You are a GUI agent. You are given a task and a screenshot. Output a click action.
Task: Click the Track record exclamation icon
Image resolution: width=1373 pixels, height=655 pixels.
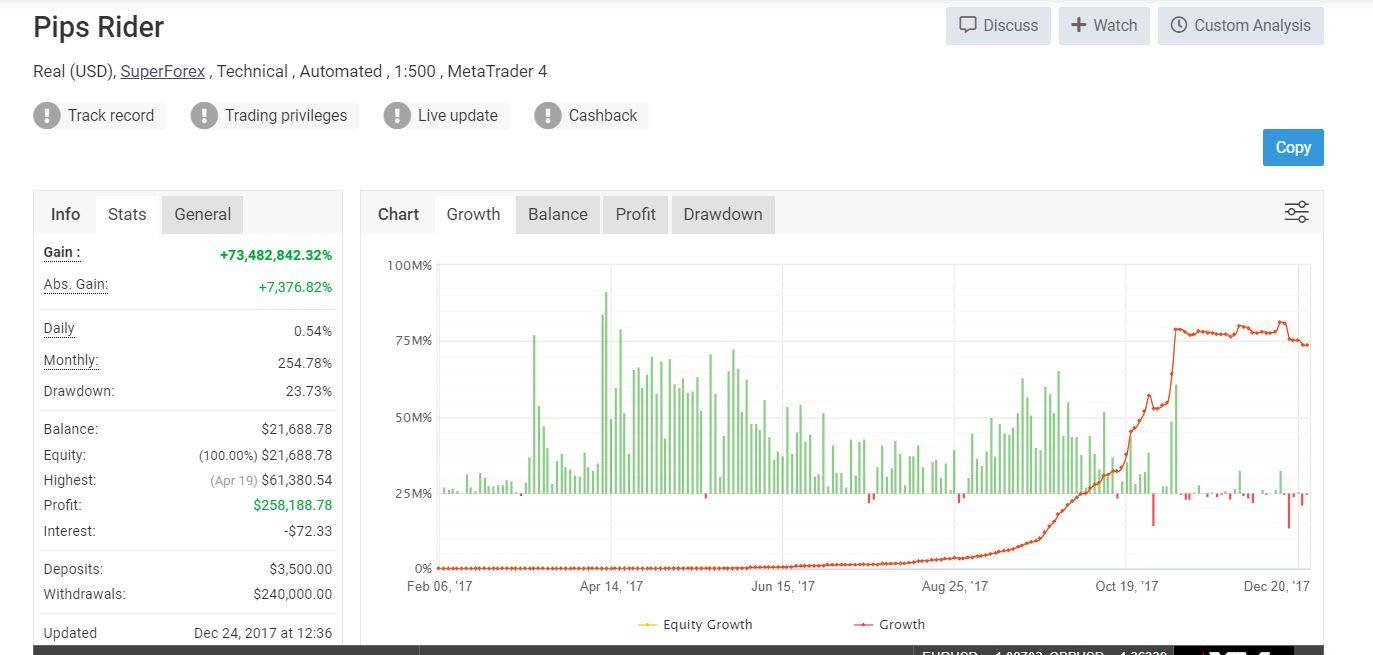[47, 116]
